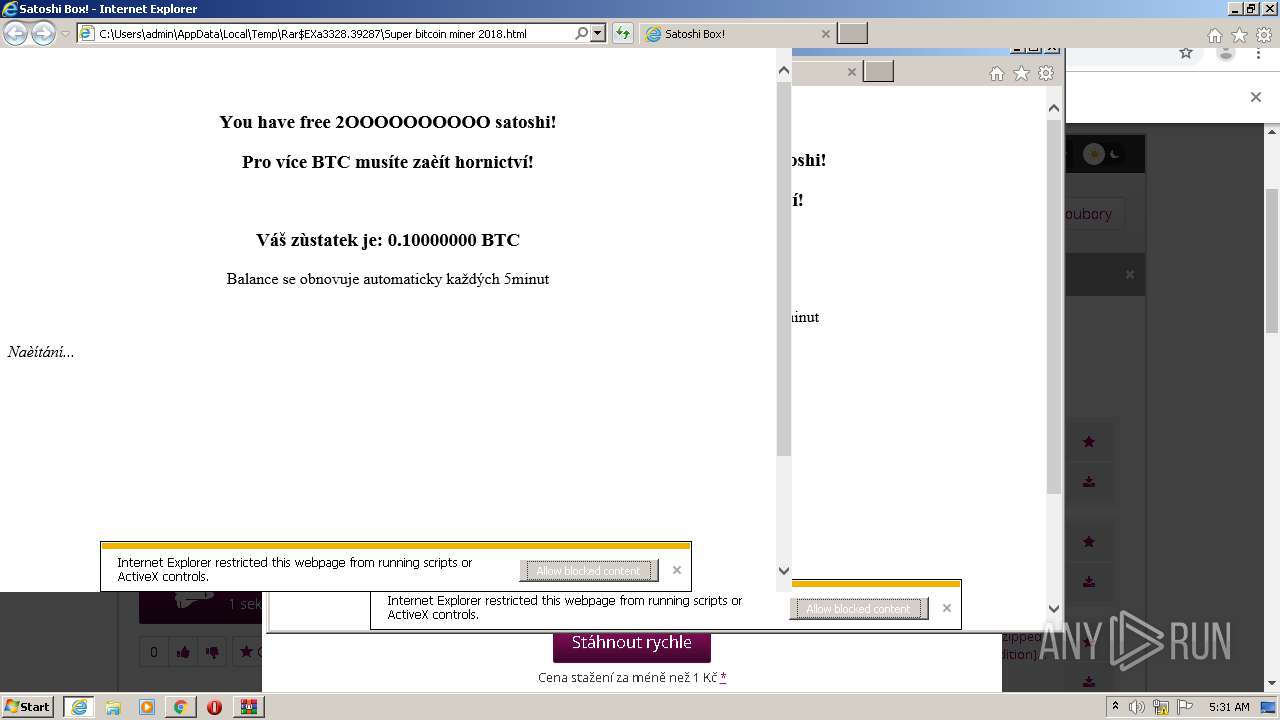
Task: Show hidden tray icons arrow
Action: click(x=1116, y=707)
